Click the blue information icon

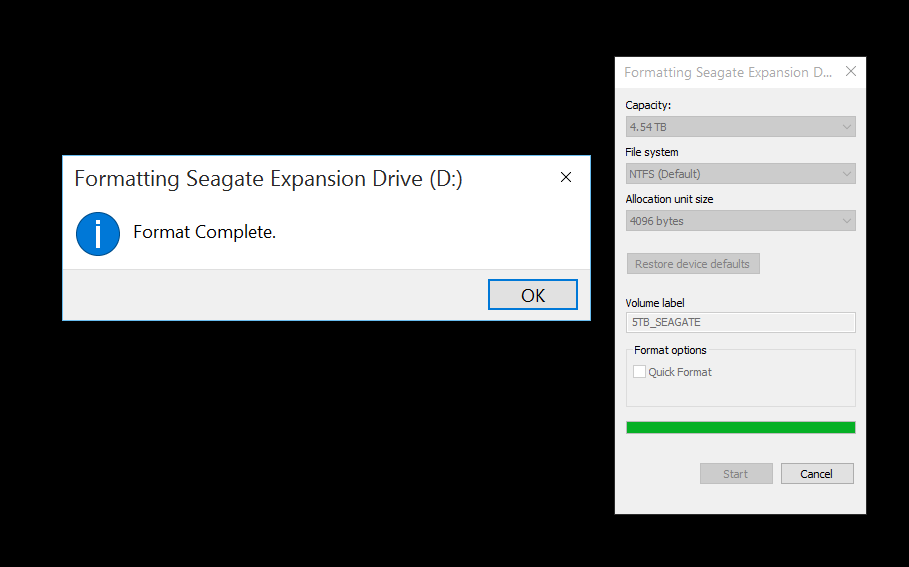tap(98, 233)
